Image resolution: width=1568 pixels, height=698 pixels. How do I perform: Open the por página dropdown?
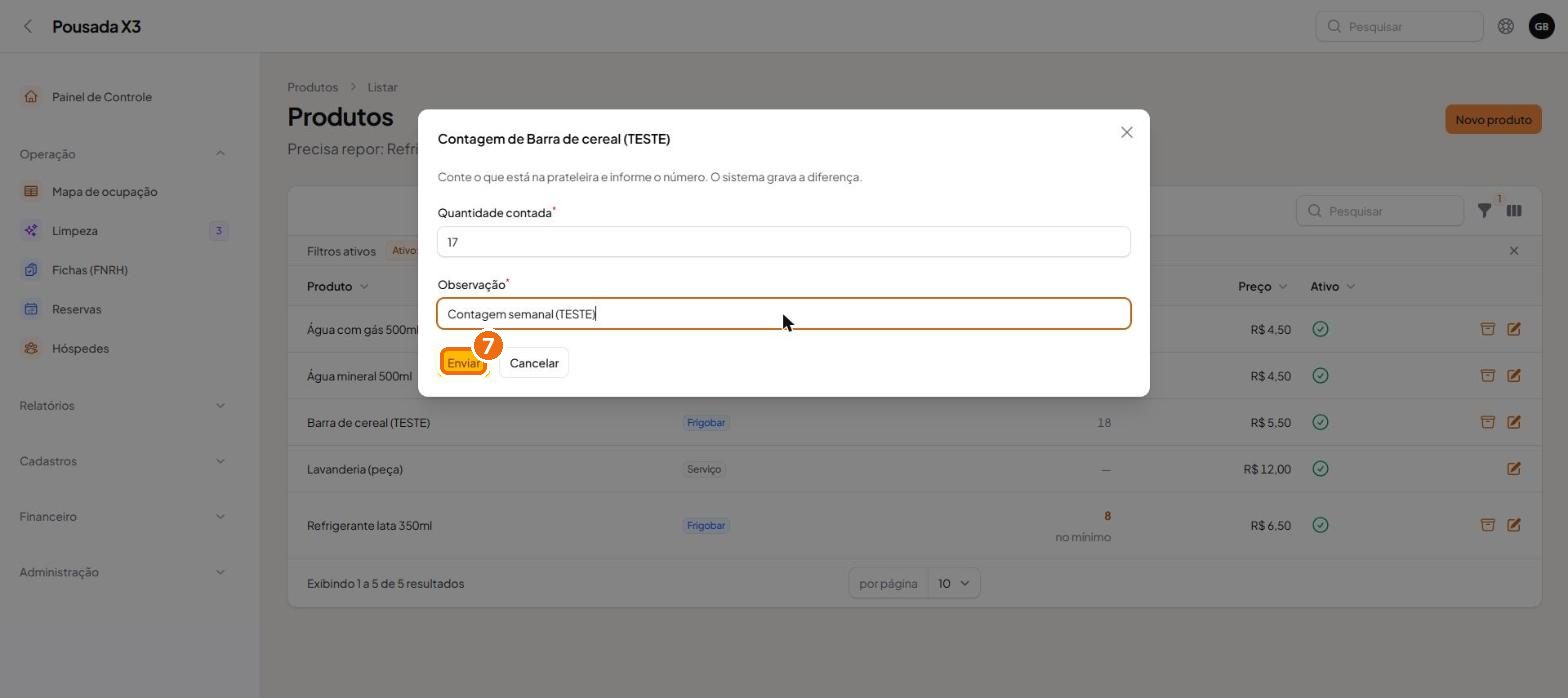(954, 584)
